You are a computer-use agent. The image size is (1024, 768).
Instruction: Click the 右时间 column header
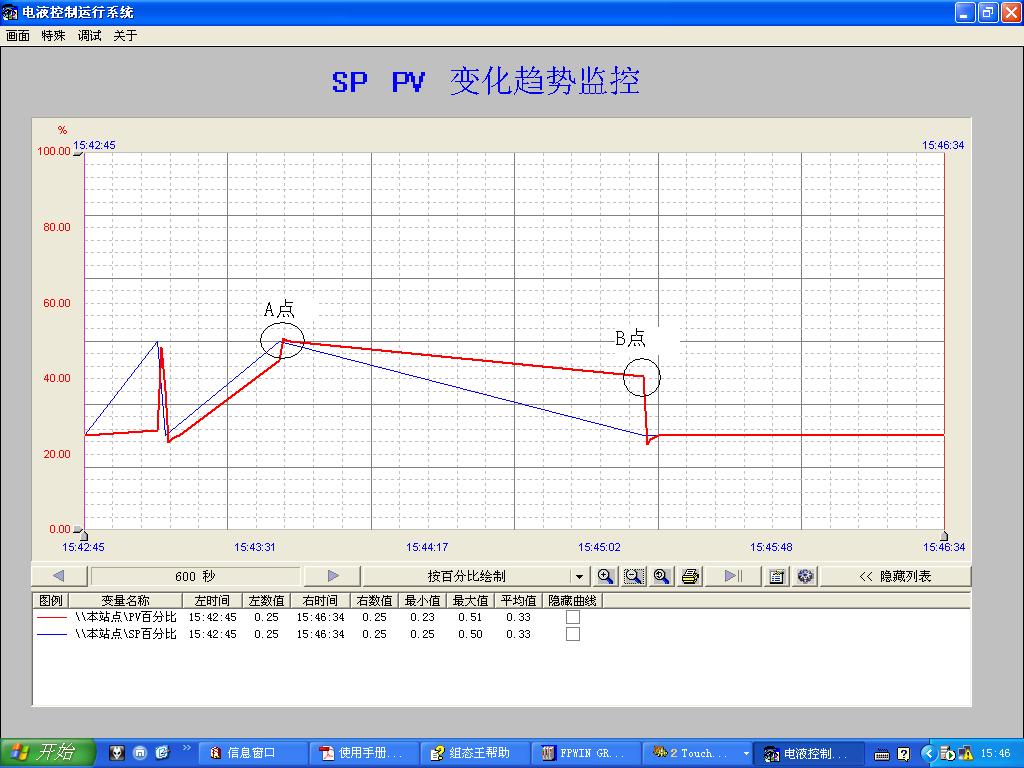point(320,600)
